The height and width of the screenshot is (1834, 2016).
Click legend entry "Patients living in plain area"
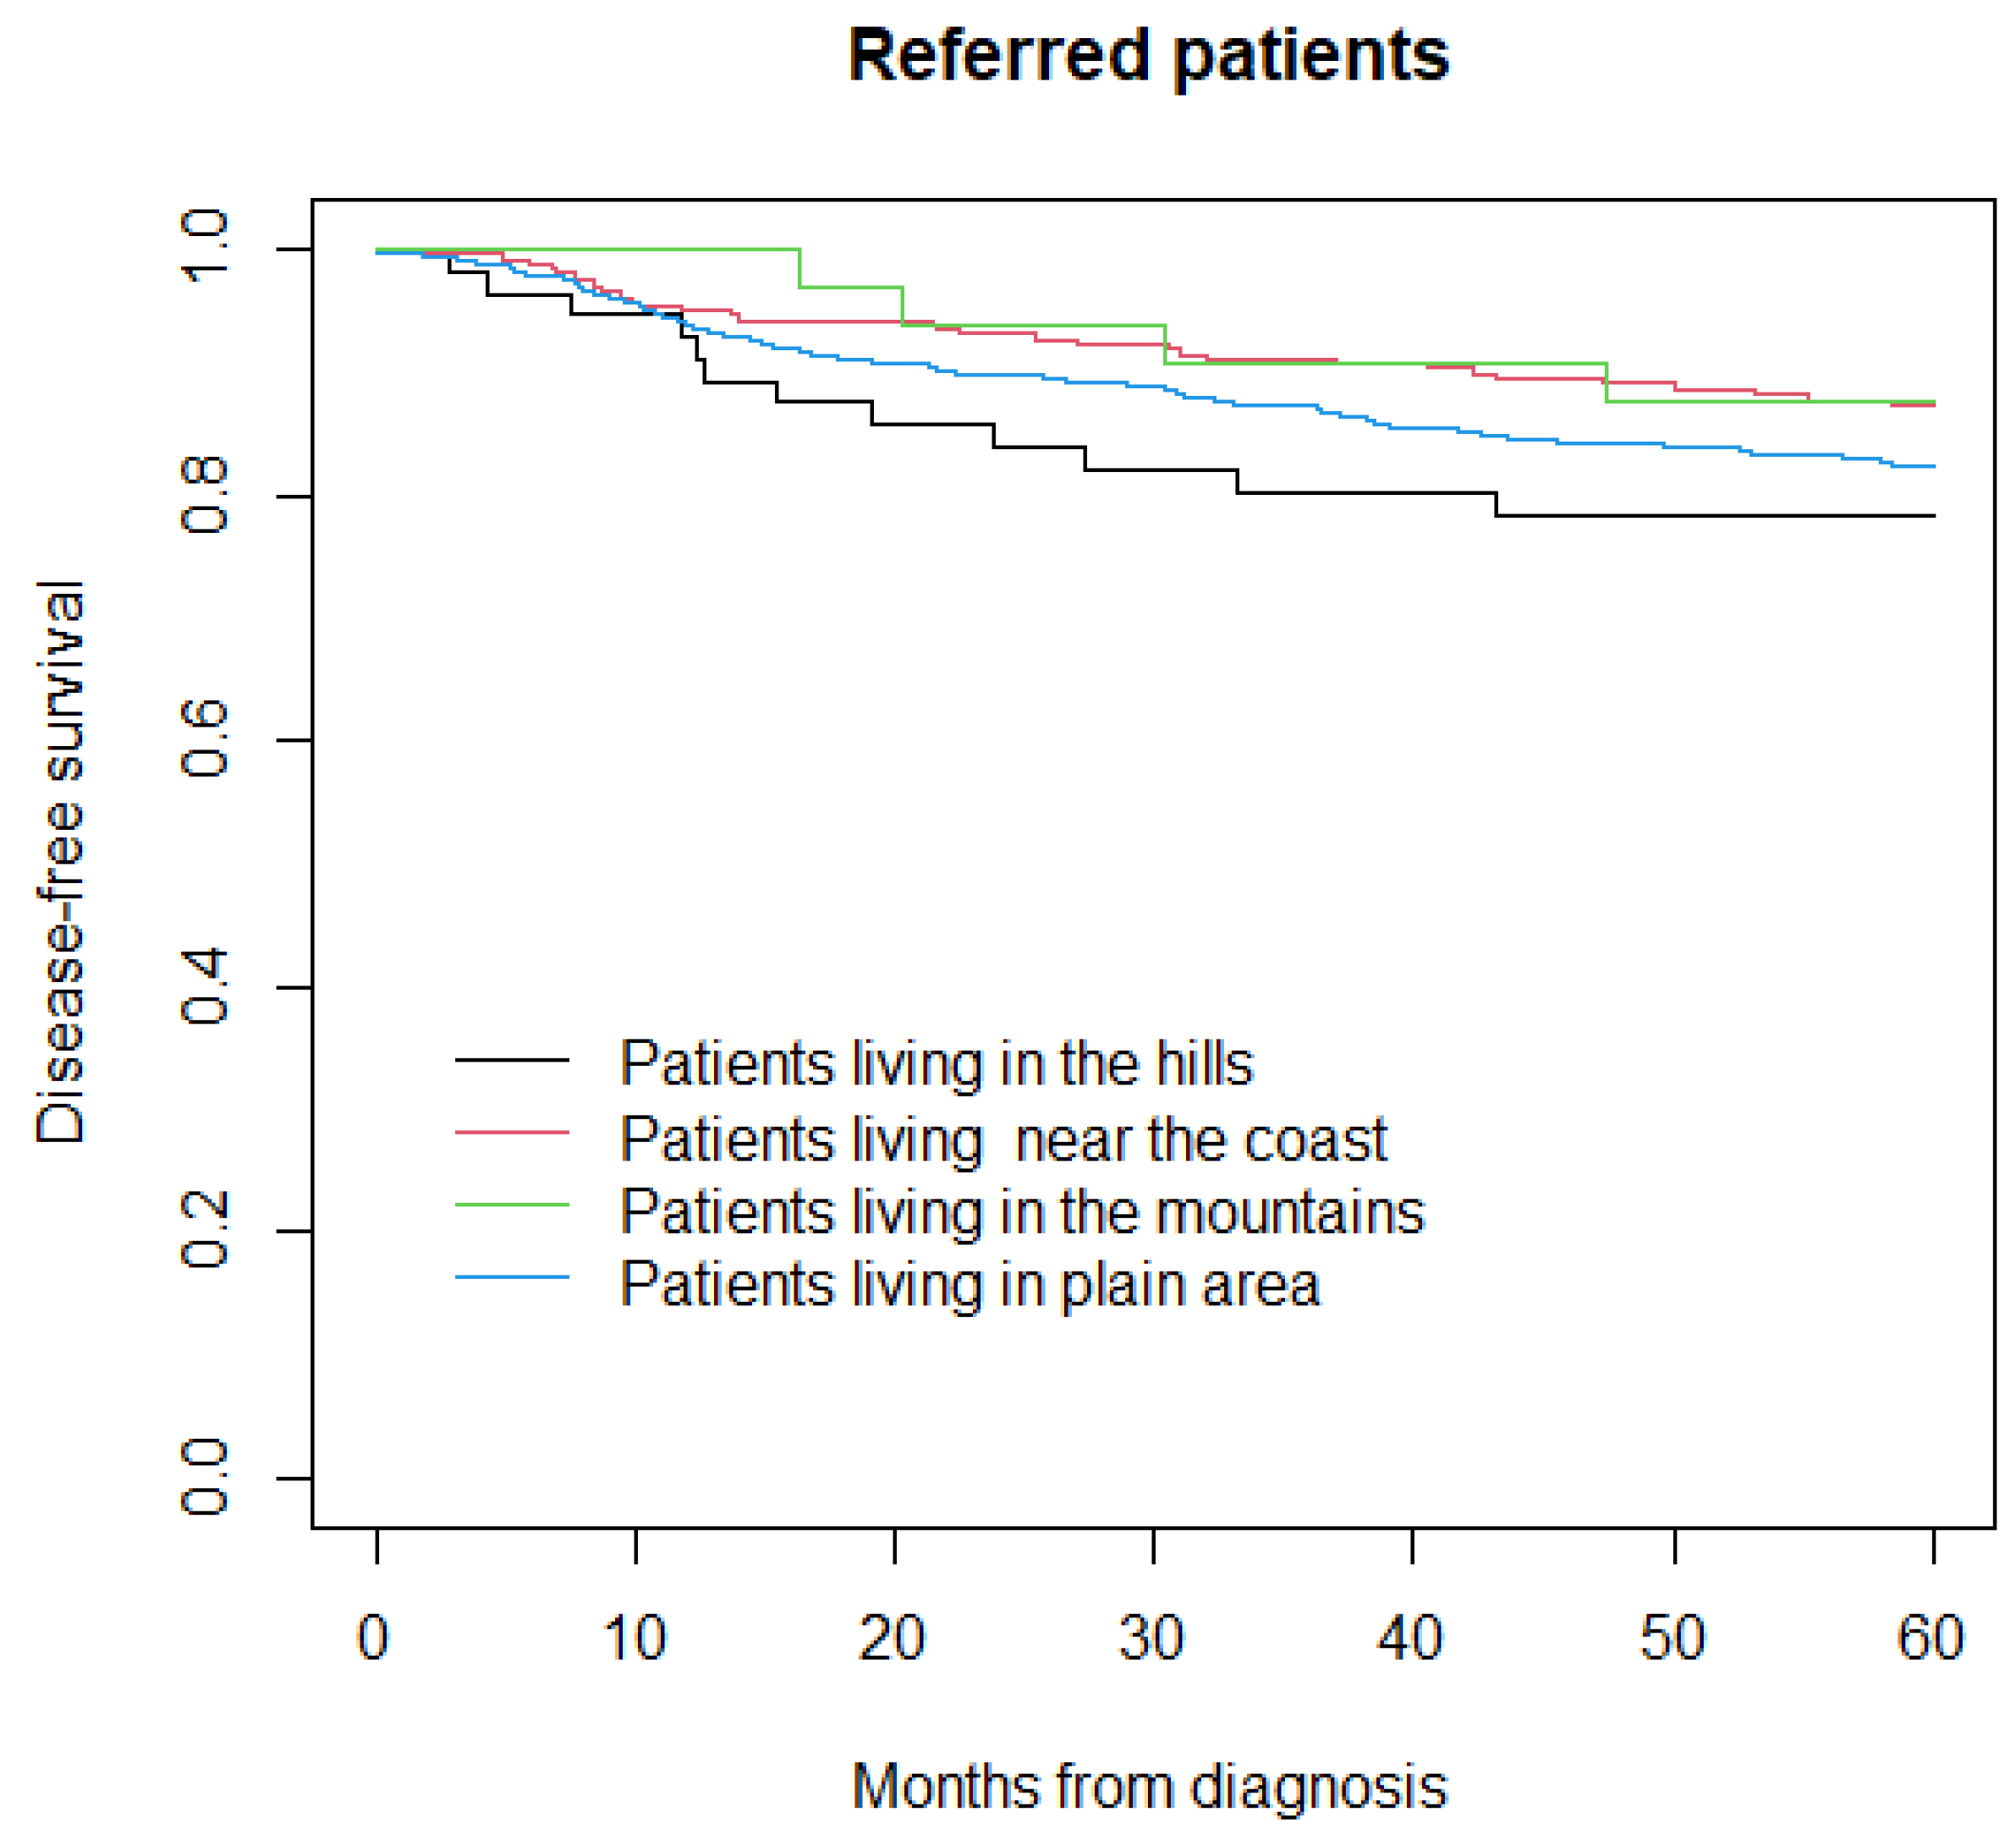[970, 1284]
